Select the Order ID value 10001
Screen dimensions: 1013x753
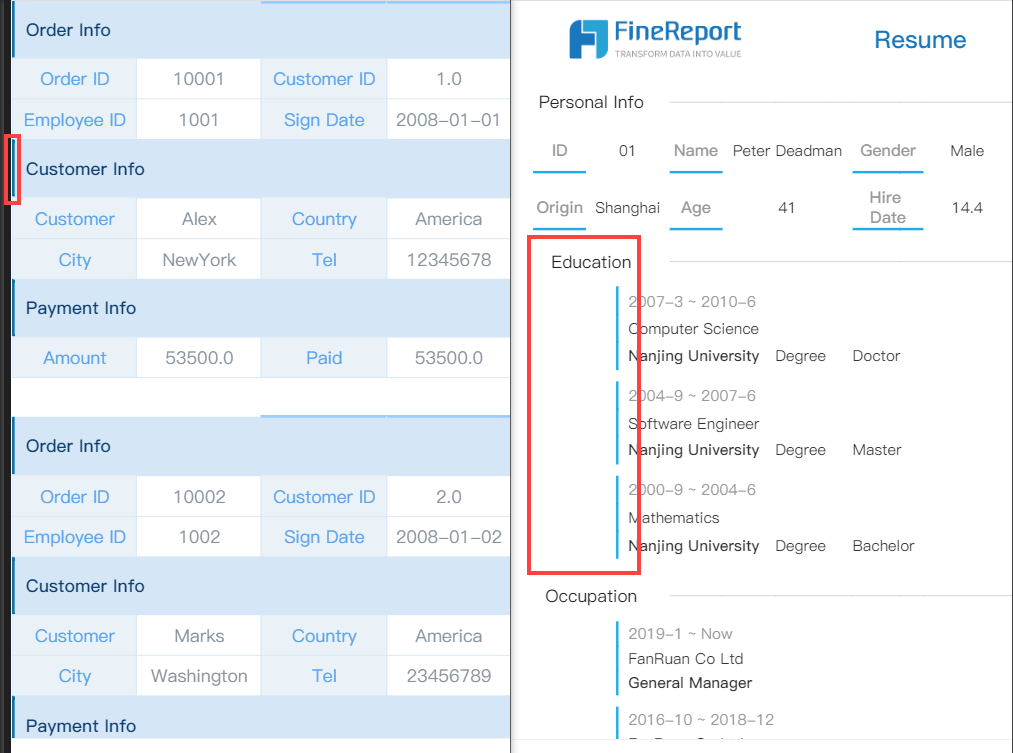point(198,79)
